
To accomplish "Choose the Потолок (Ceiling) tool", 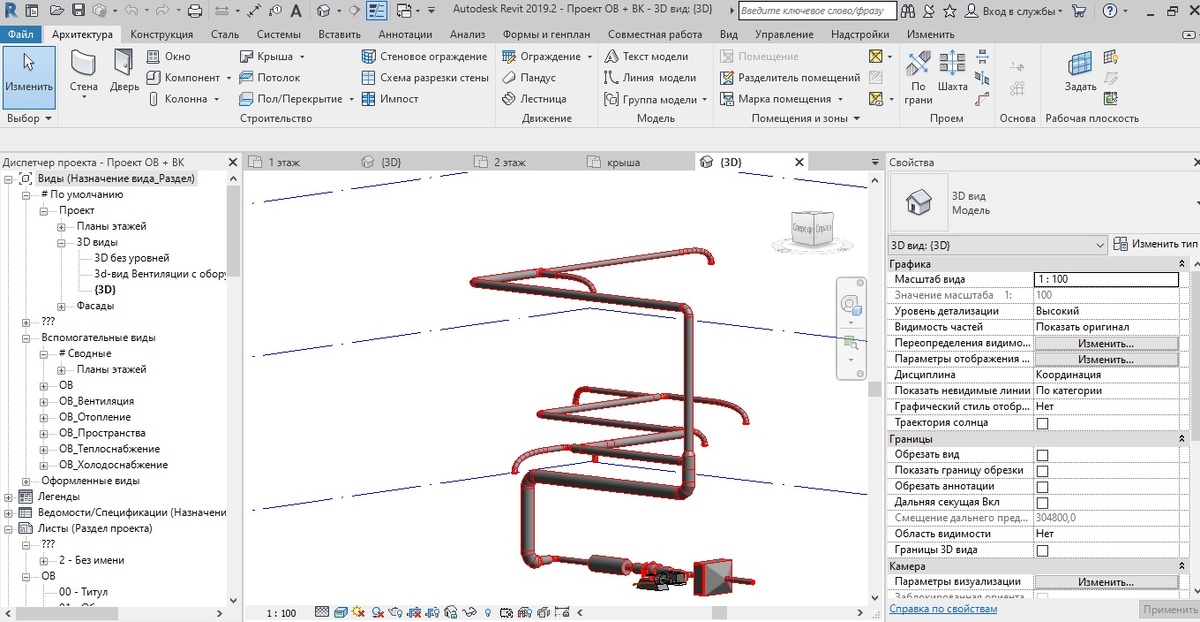I will tap(271, 77).
